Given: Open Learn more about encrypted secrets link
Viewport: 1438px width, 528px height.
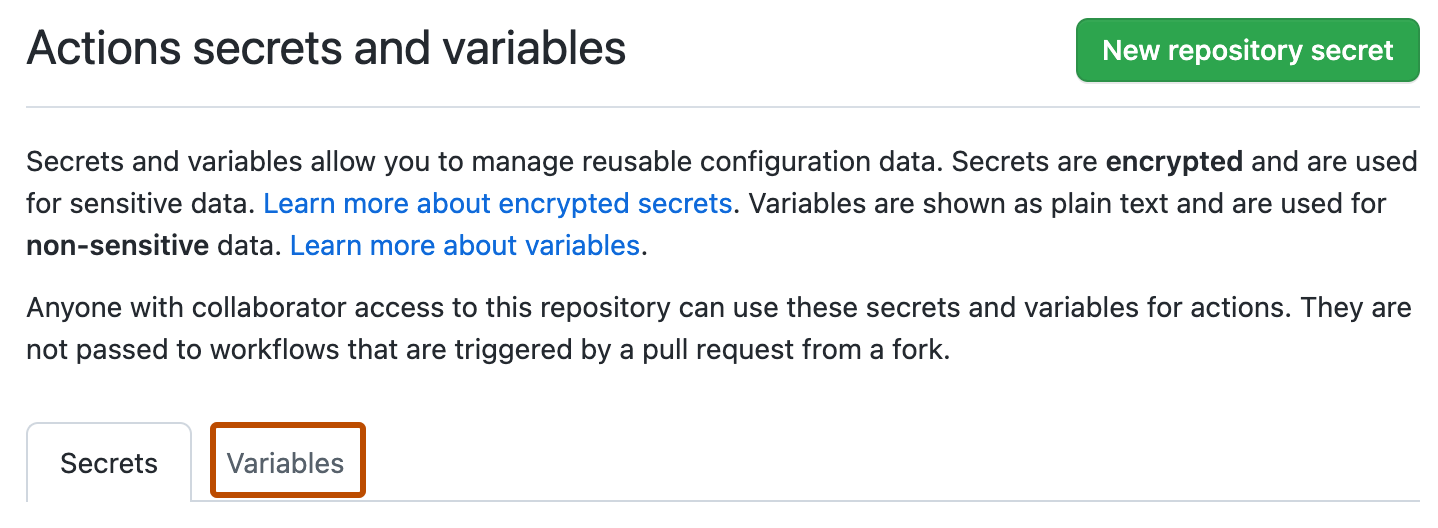Looking at the screenshot, I should [497, 204].
